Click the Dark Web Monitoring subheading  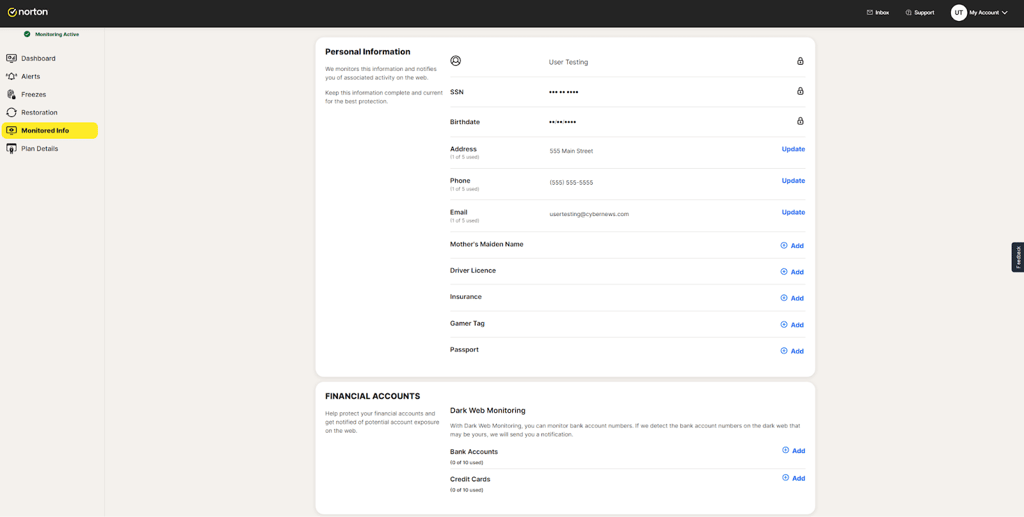(x=488, y=411)
